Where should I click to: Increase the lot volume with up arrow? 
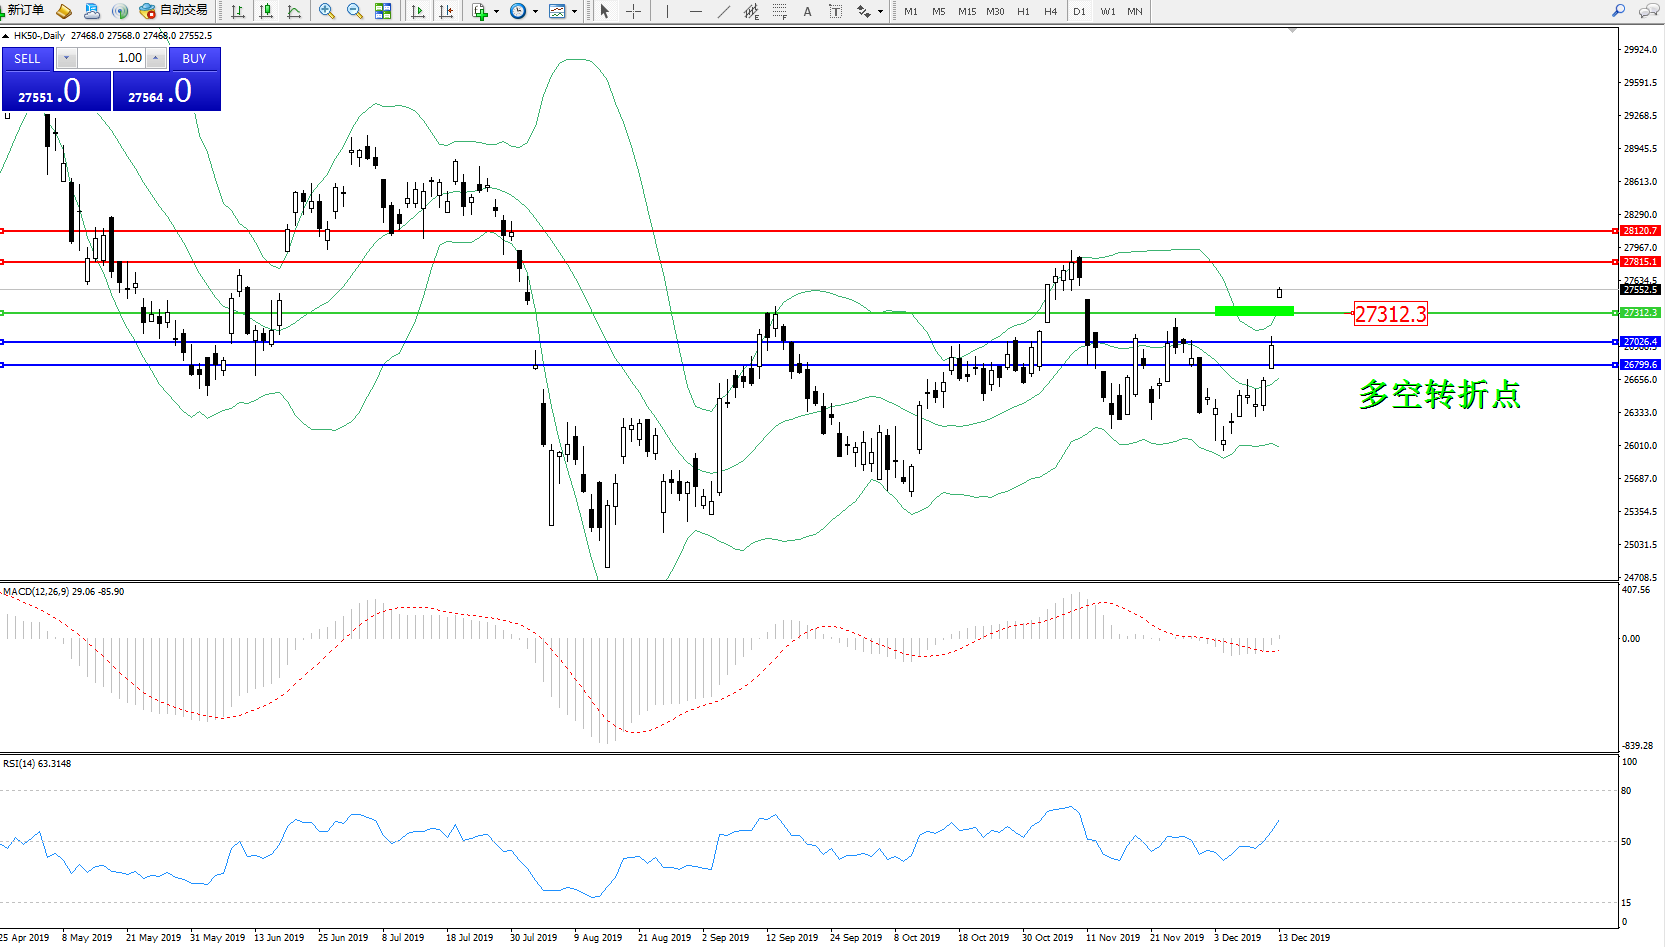pos(155,58)
